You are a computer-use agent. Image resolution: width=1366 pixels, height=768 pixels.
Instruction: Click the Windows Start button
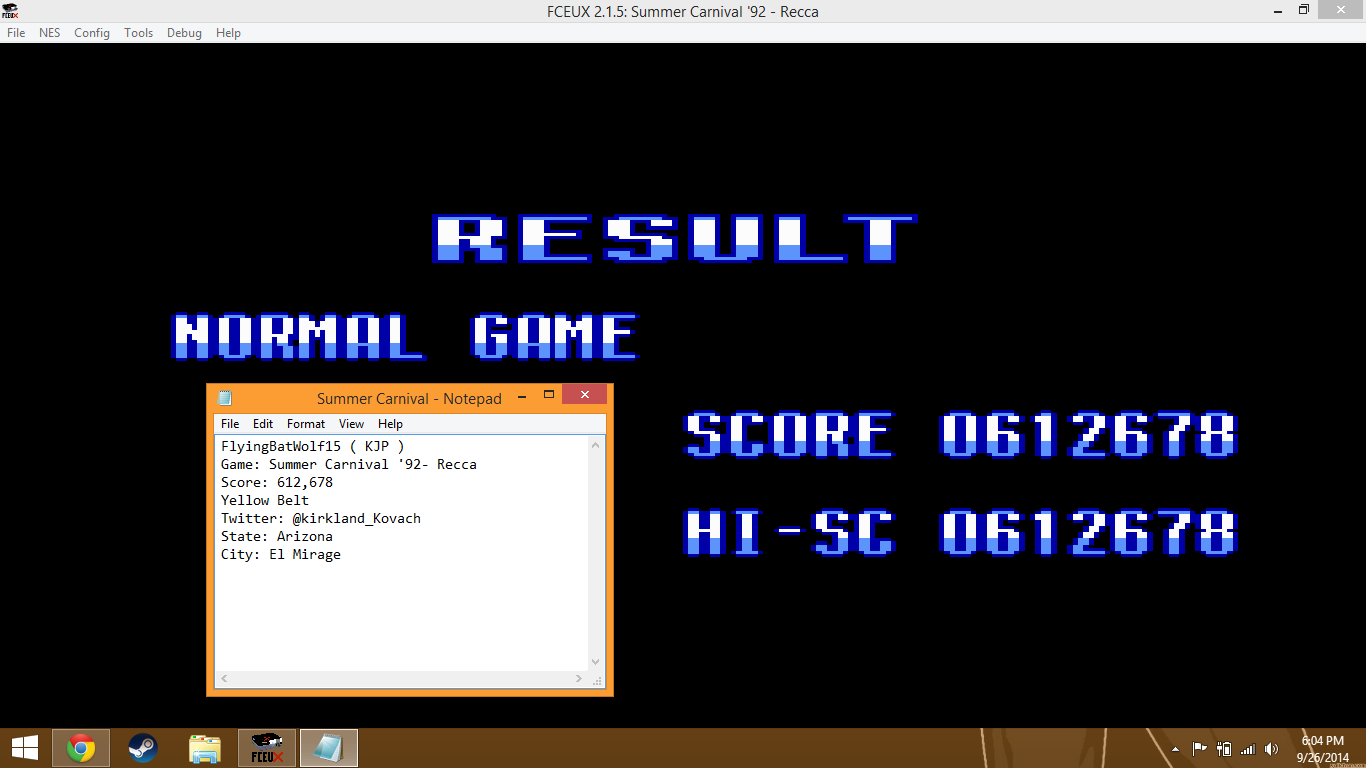tap(24, 748)
